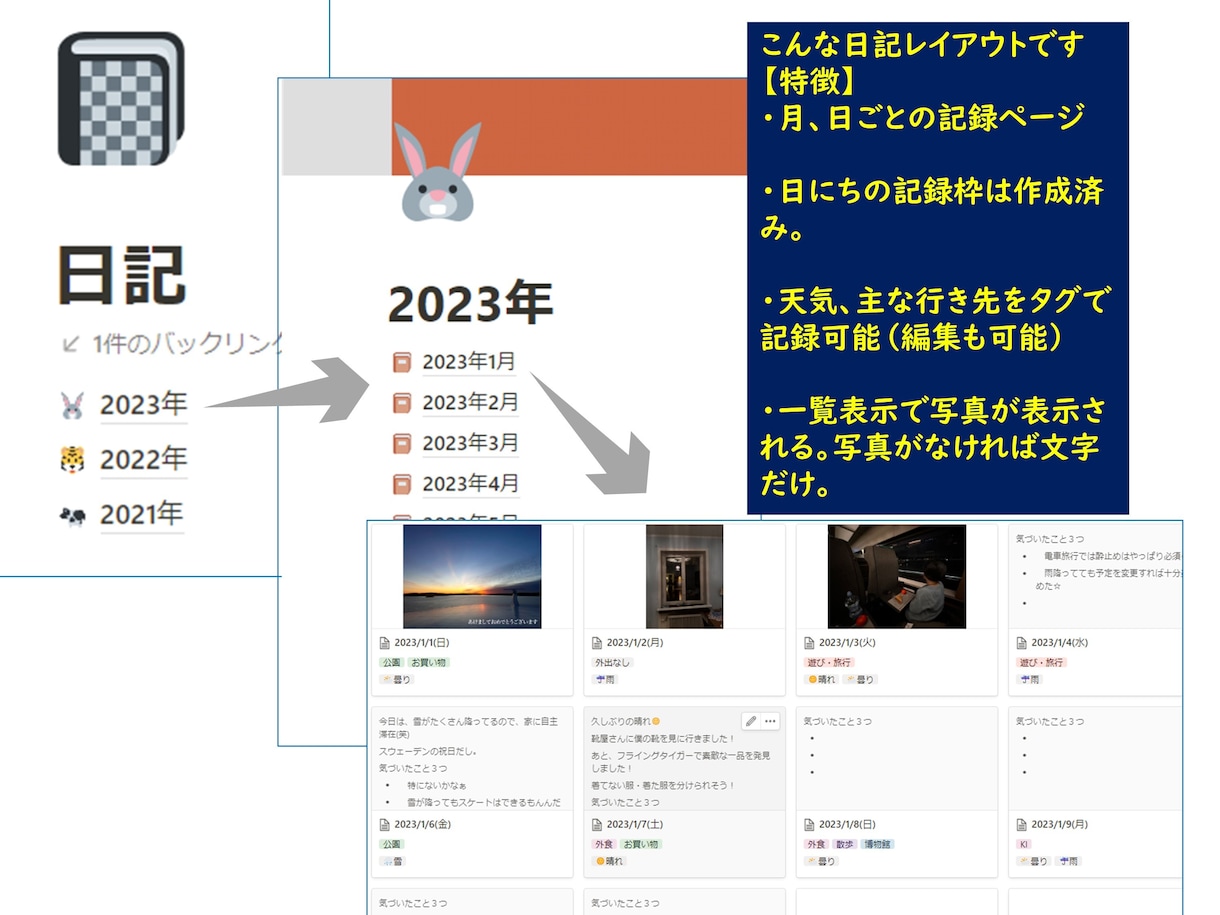Open the 2023年 page link in 日記
Image resolution: width=1220 pixels, height=915 pixels.
point(143,405)
